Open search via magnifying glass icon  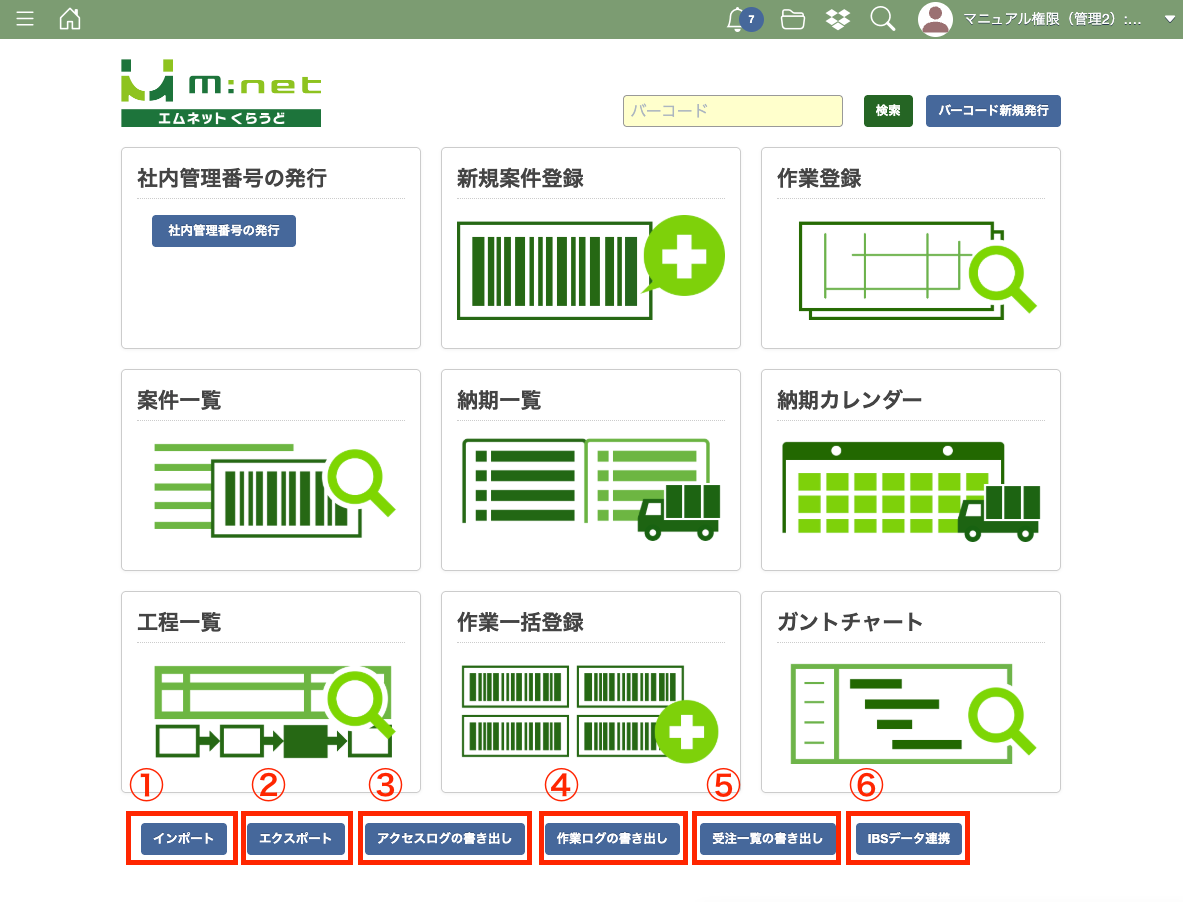882,19
